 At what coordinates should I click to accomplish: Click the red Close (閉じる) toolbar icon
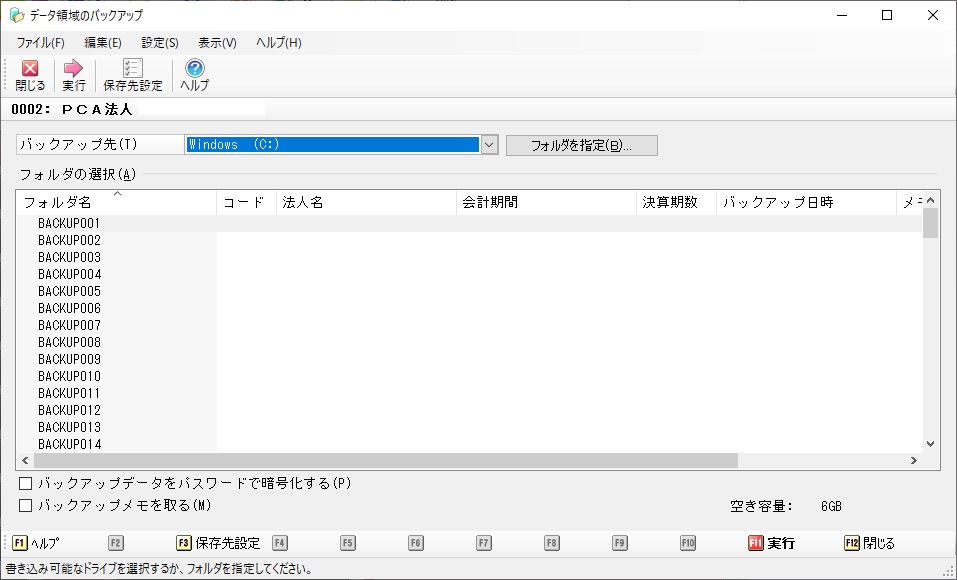click(30, 69)
